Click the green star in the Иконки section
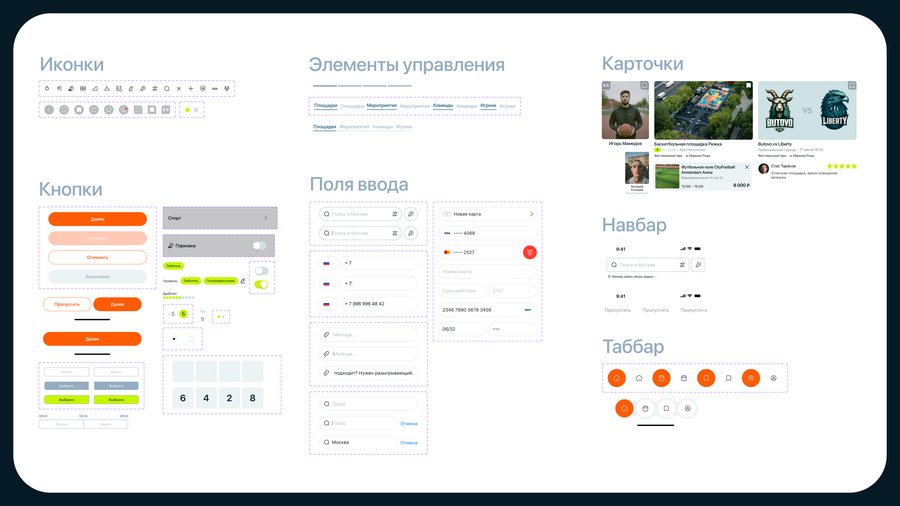Viewport: 900px width, 506px height. click(x=187, y=110)
